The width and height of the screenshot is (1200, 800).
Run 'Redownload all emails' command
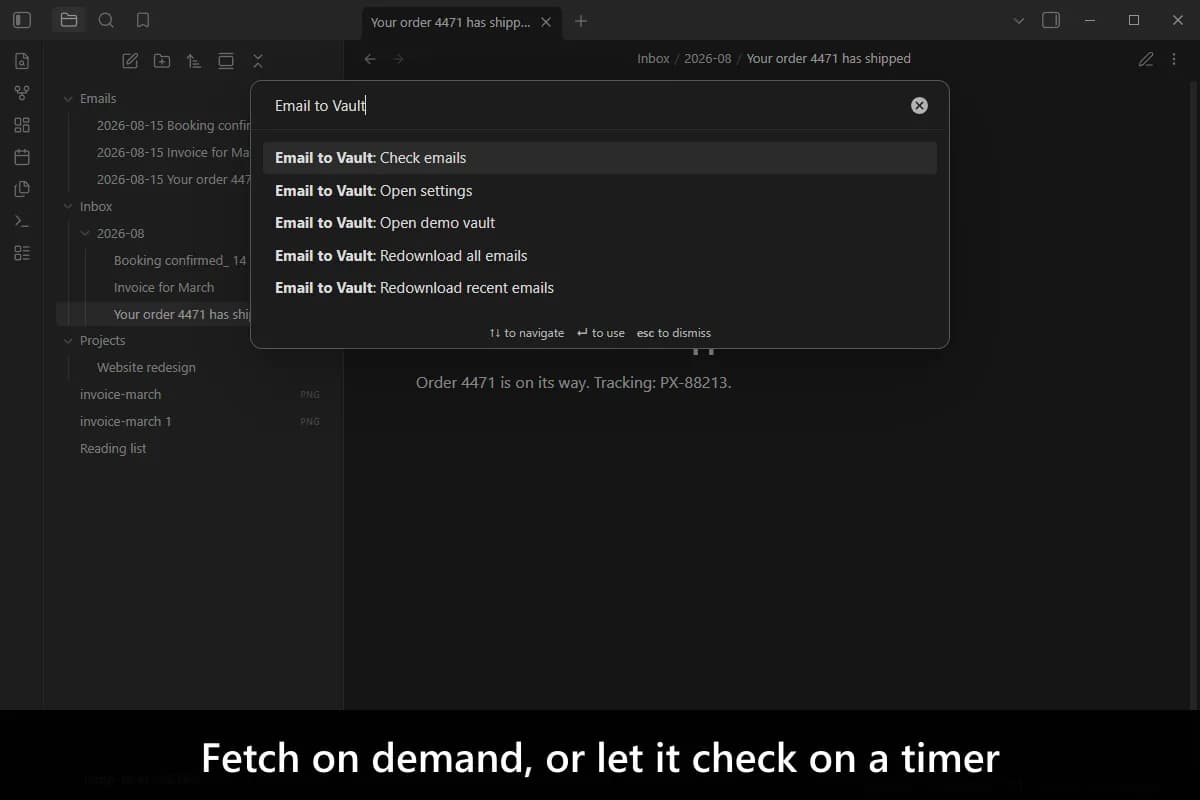coord(599,255)
